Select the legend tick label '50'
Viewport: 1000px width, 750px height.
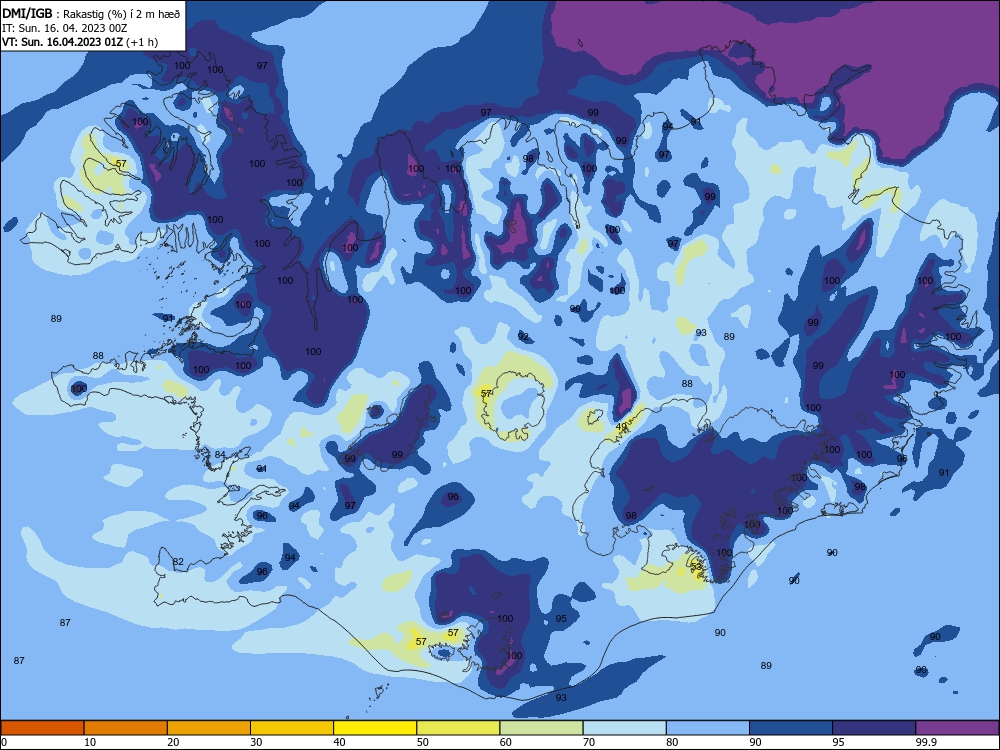click(422, 742)
